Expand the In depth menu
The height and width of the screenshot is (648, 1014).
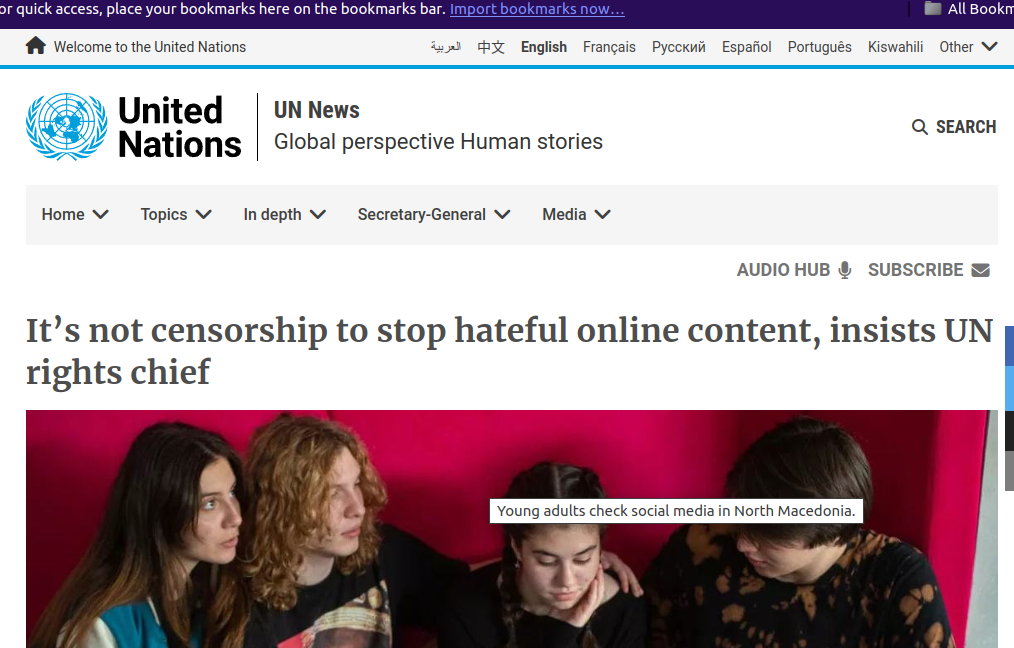click(285, 215)
